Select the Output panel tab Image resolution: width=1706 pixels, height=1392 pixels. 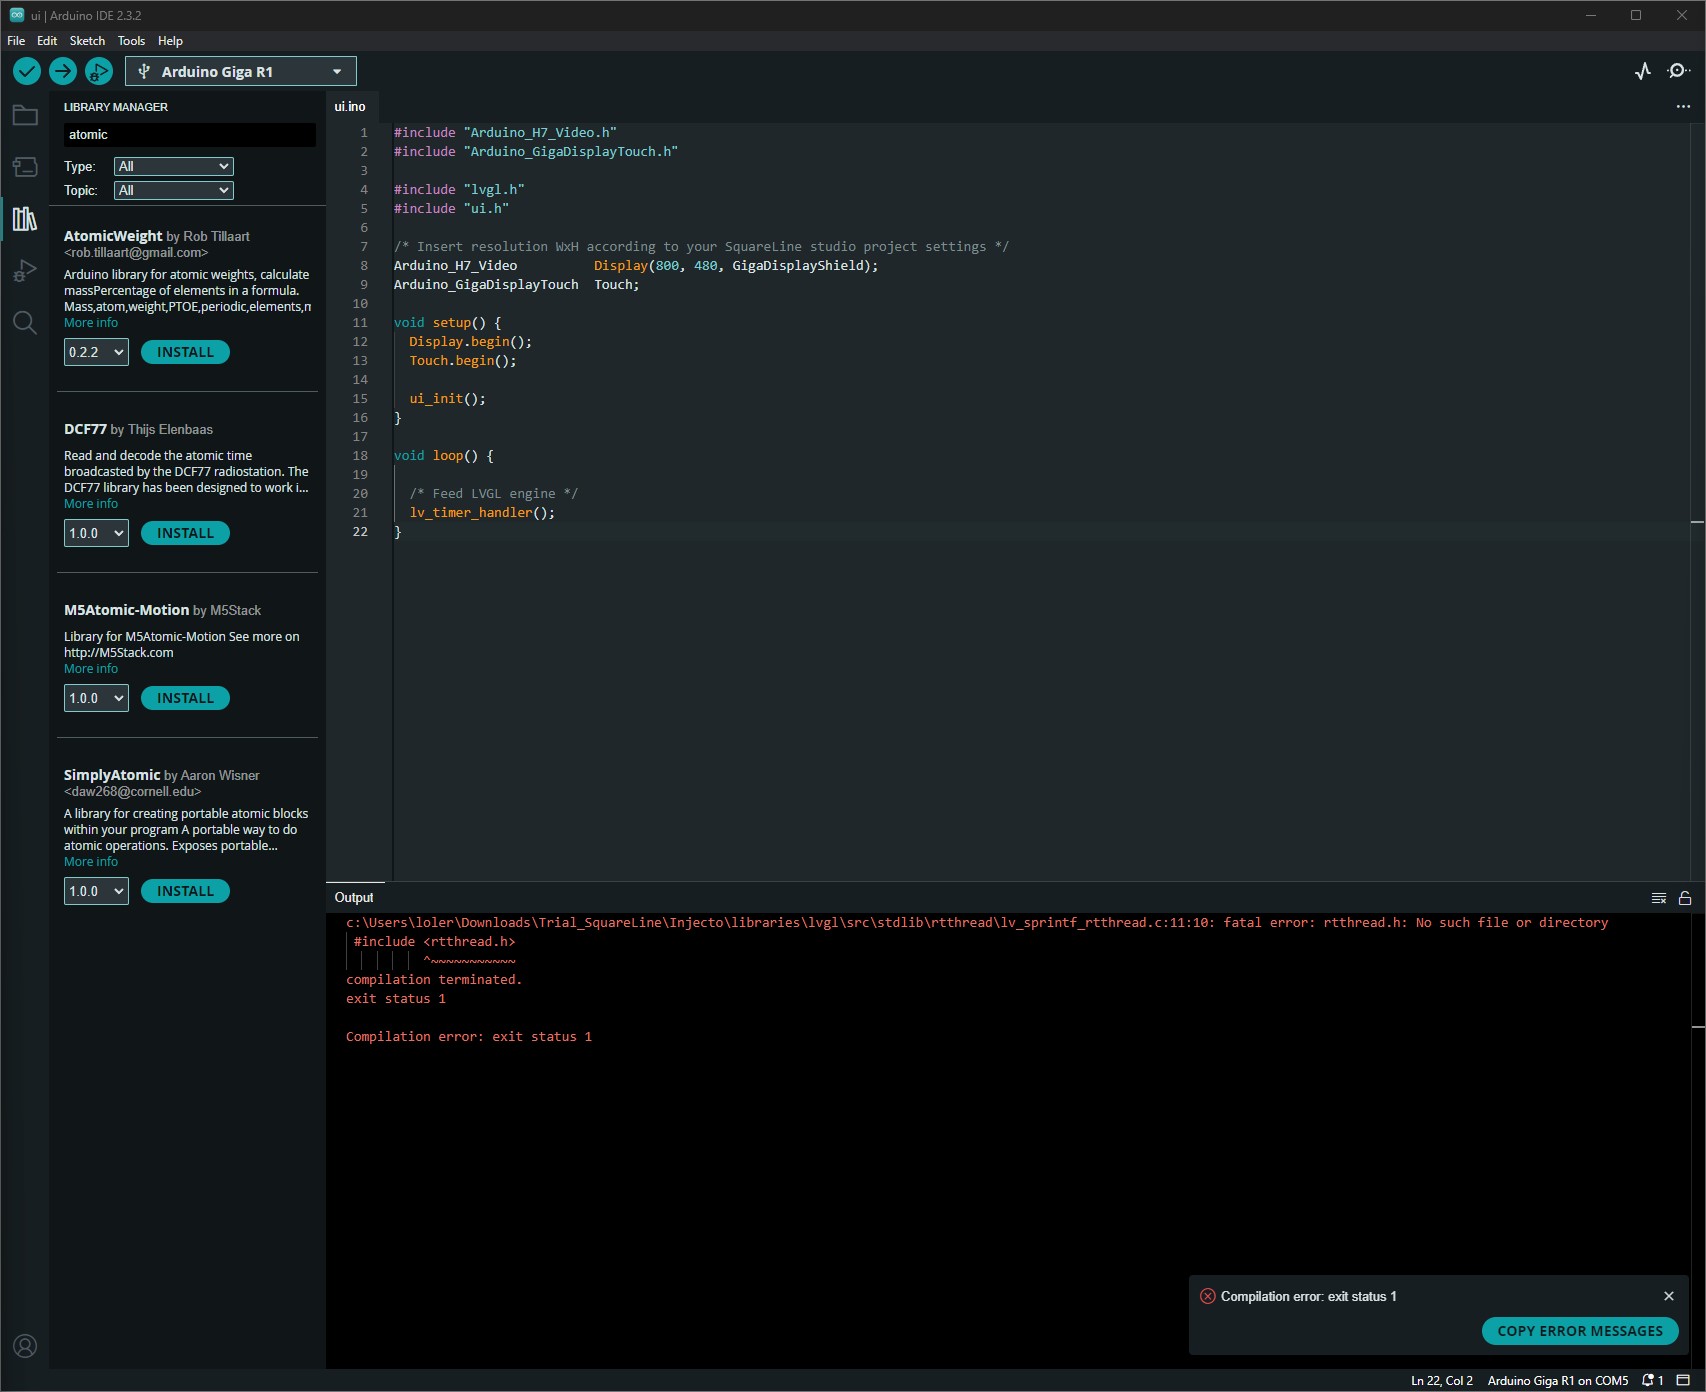coord(354,898)
